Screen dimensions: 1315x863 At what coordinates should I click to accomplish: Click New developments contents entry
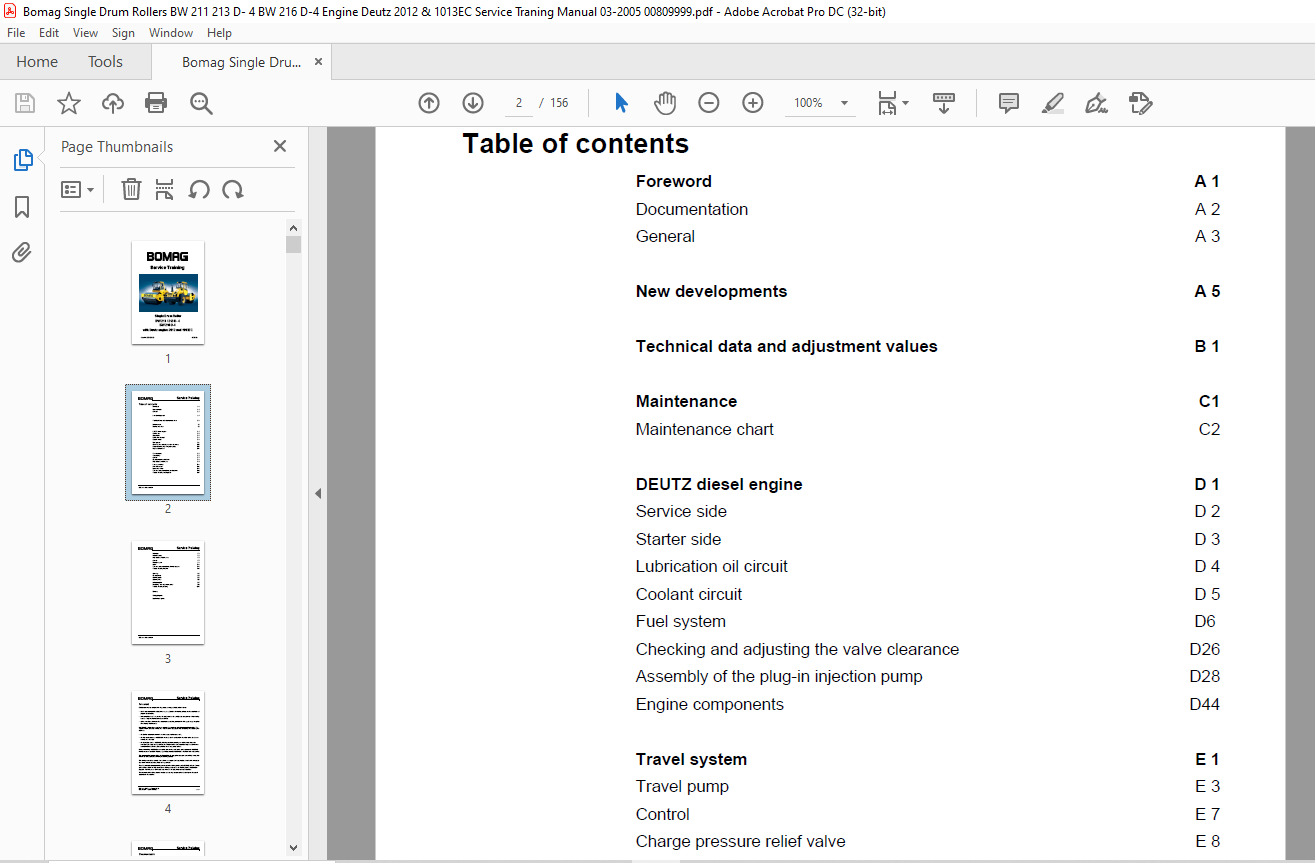click(711, 291)
